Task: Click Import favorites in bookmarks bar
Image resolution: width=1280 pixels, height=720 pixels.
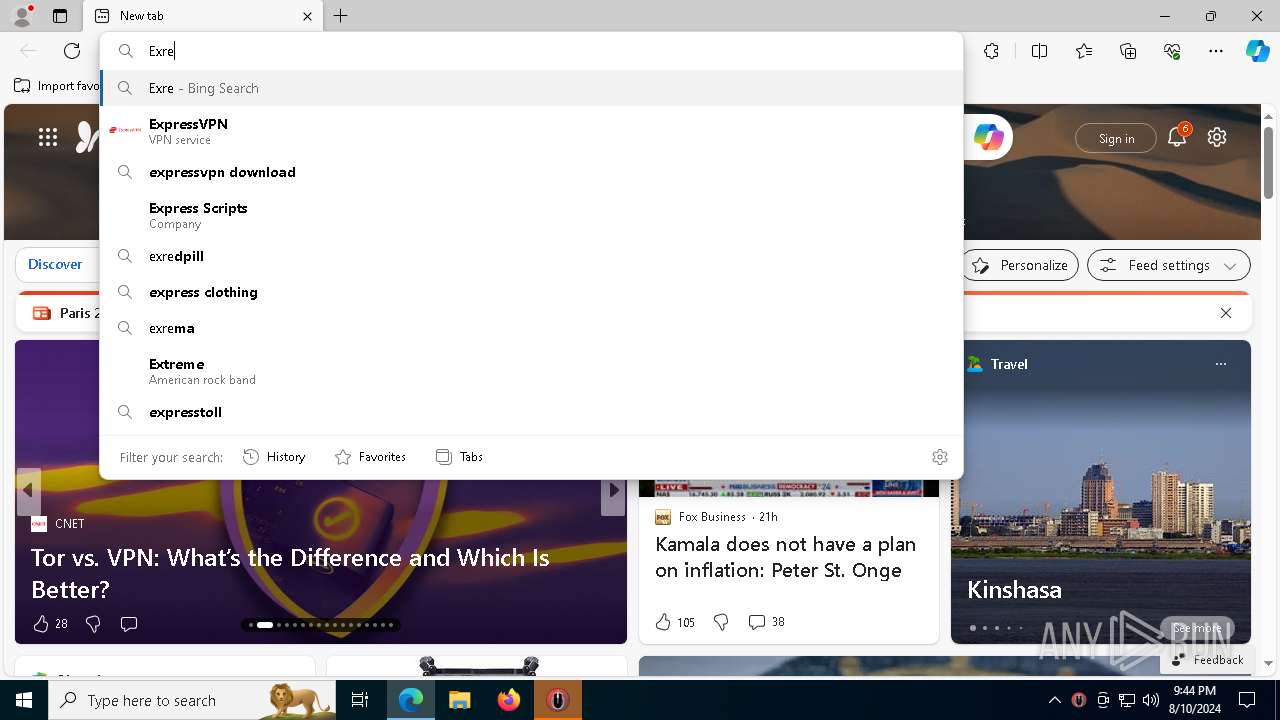Action: point(57,86)
